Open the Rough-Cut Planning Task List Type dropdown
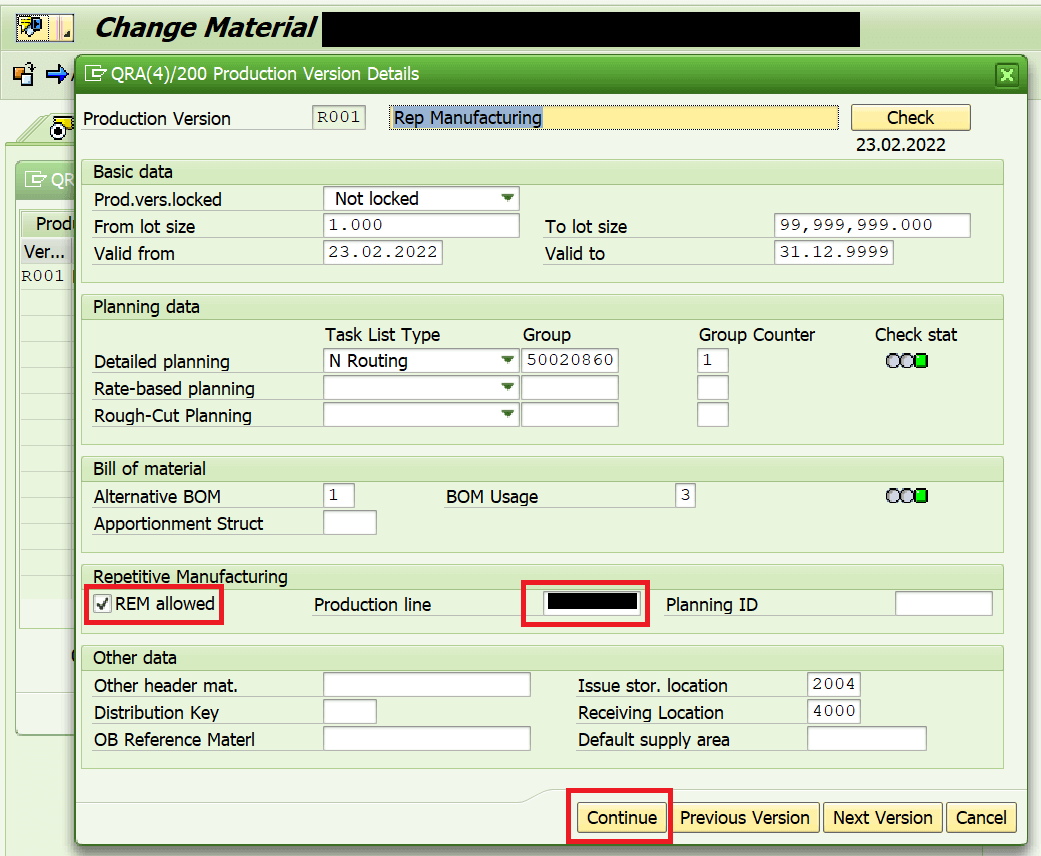This screenshot has height=856, width=1041. (x=509, y=414)
